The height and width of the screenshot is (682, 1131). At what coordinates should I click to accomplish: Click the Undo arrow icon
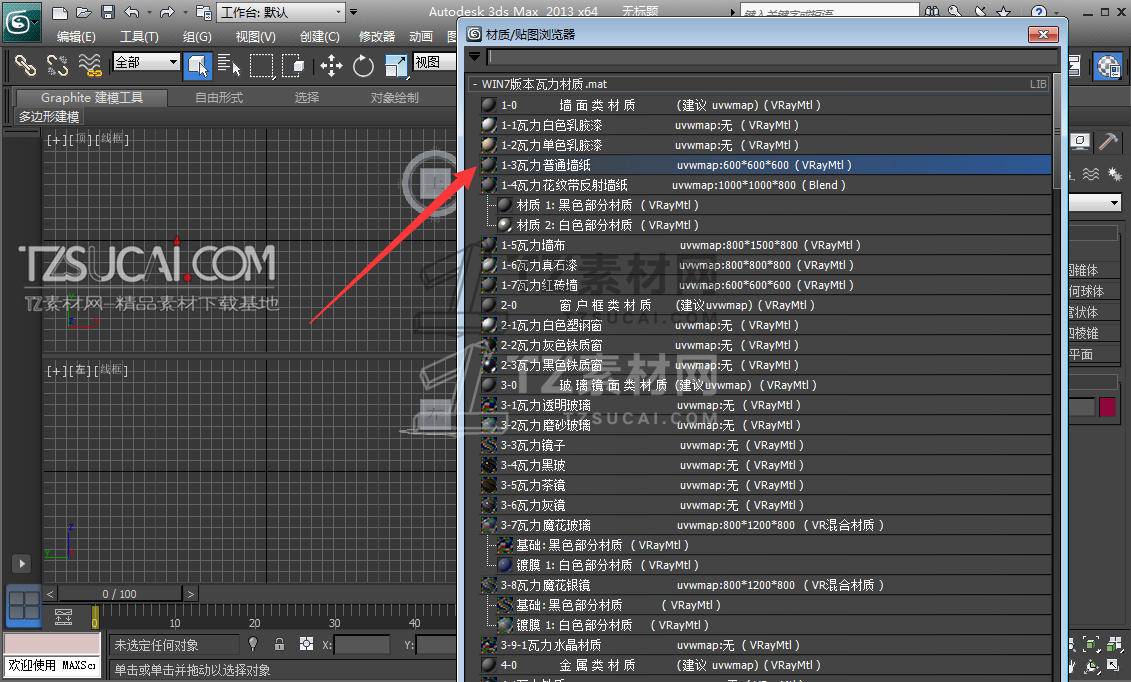pos(131,12)
